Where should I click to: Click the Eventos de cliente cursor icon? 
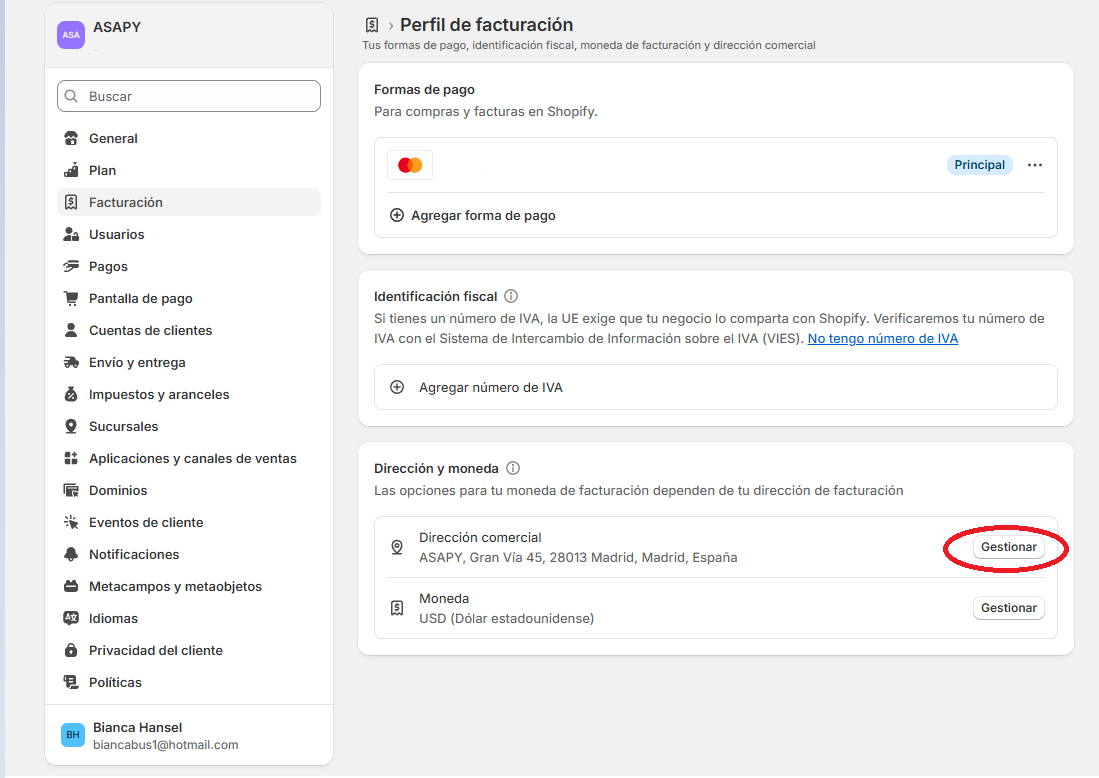tap(71, 522)
